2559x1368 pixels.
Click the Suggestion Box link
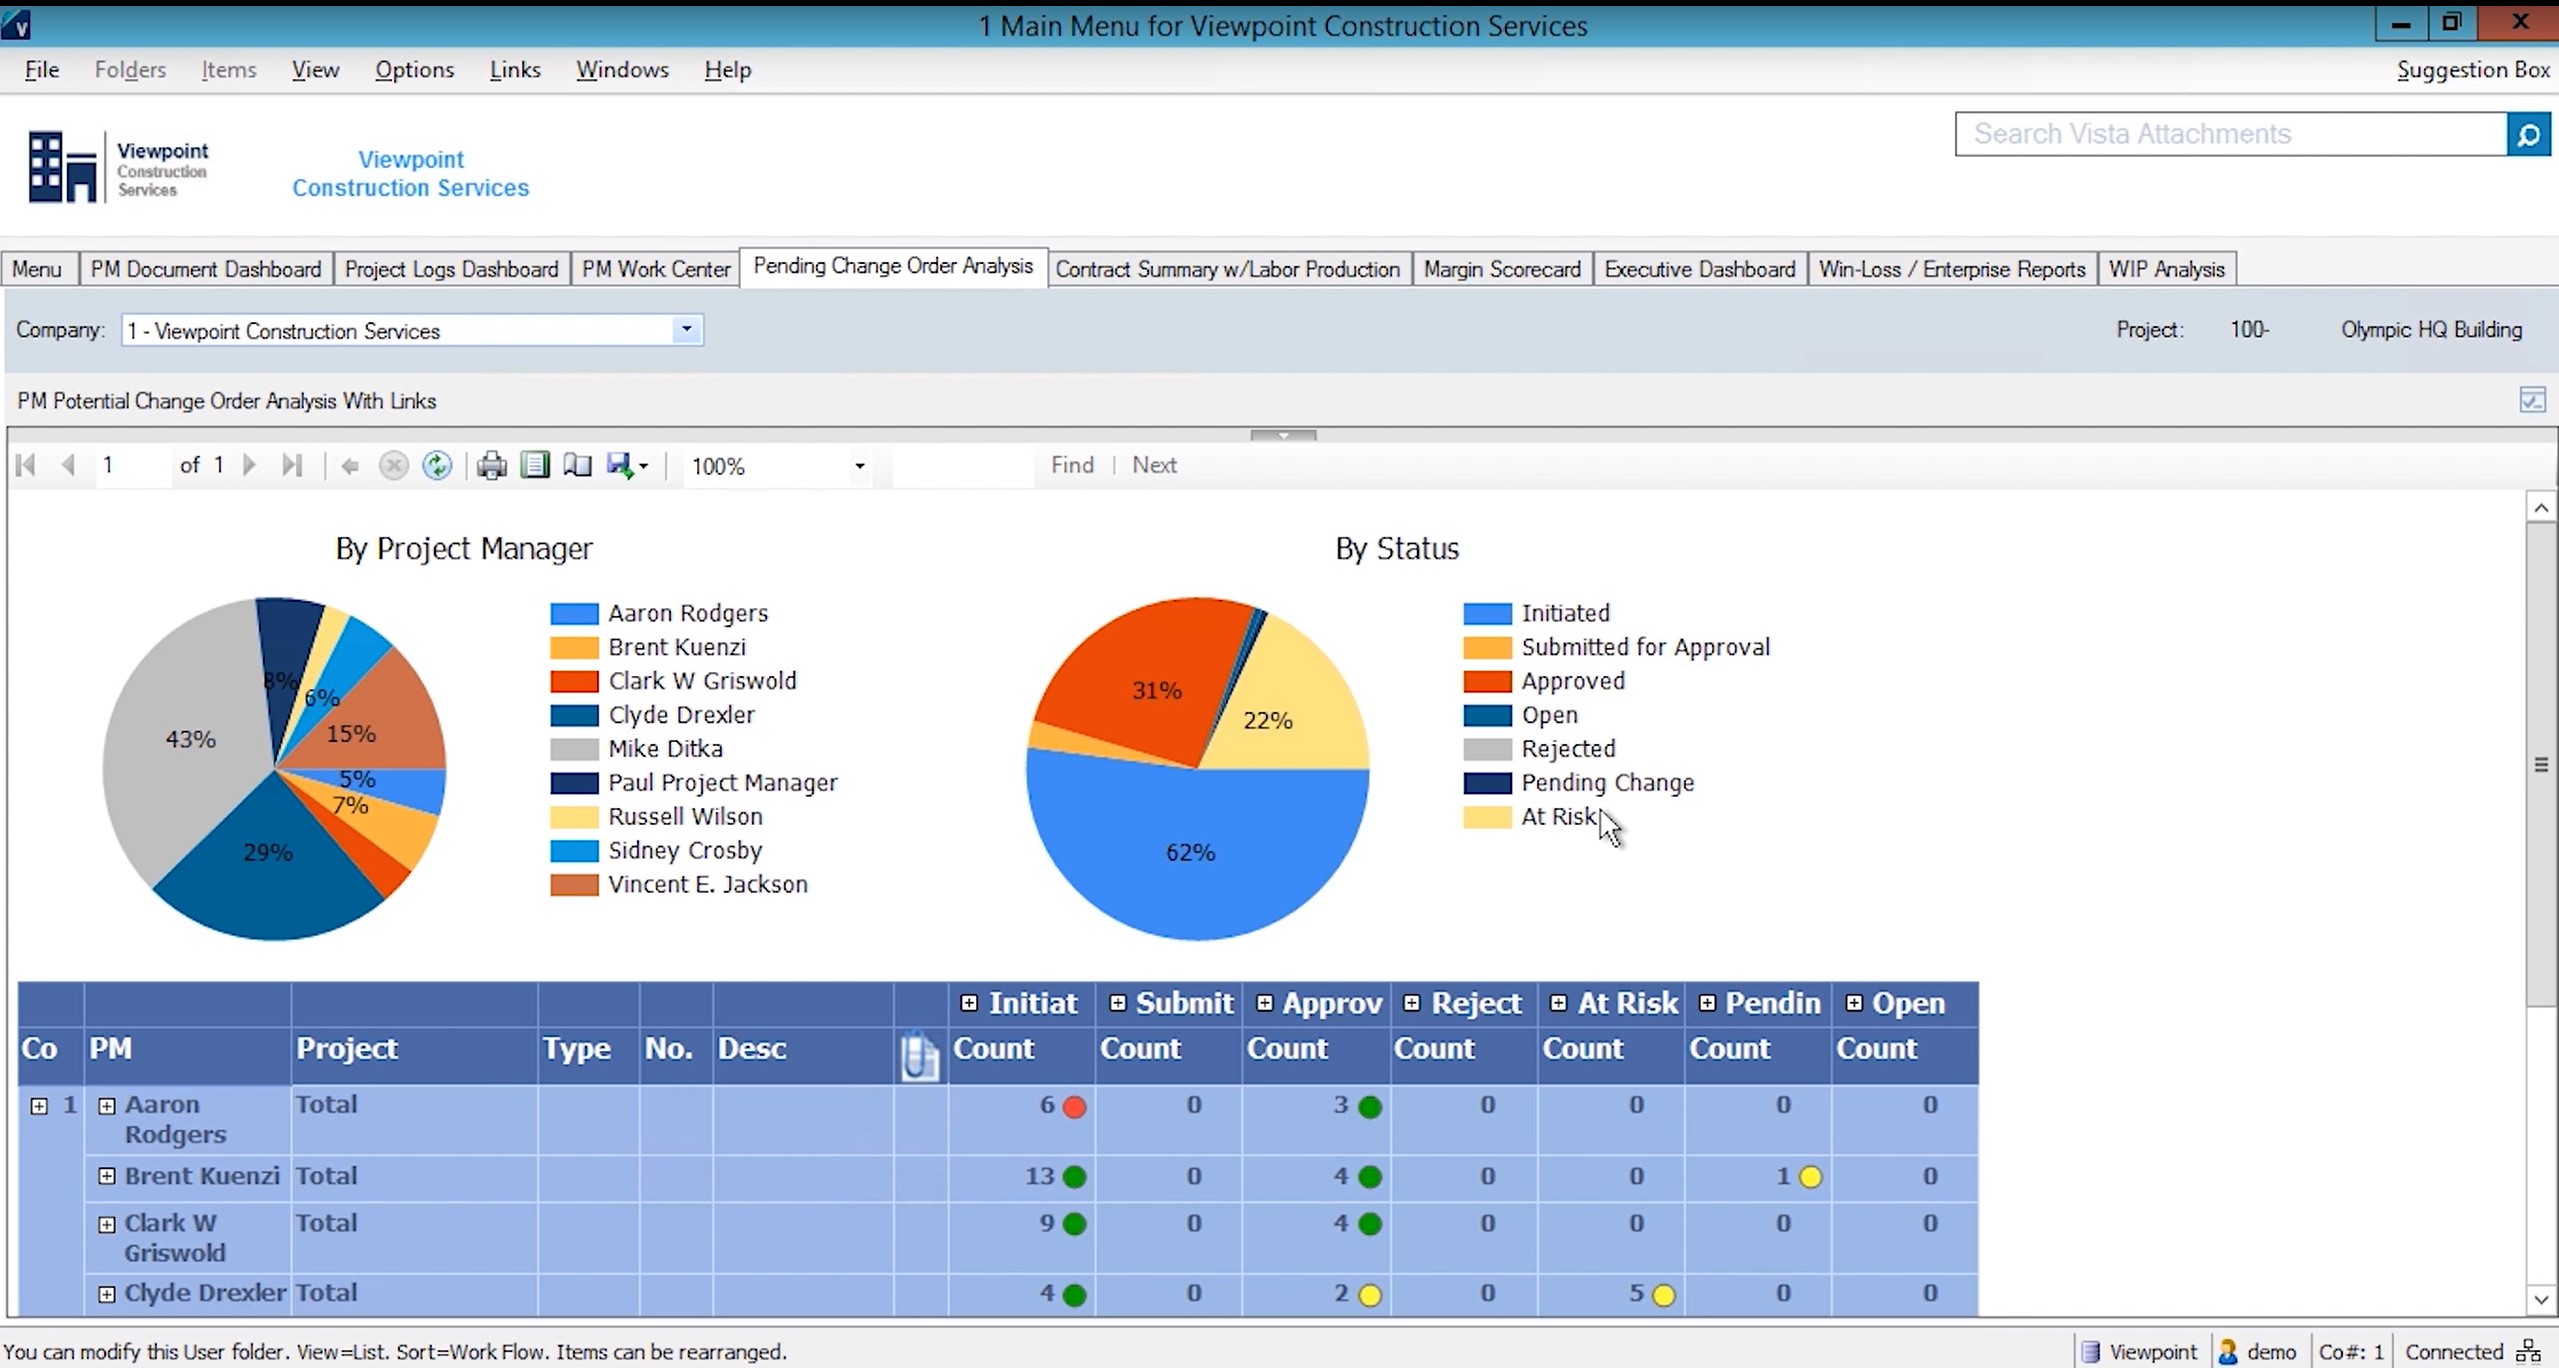(2472, 69)
